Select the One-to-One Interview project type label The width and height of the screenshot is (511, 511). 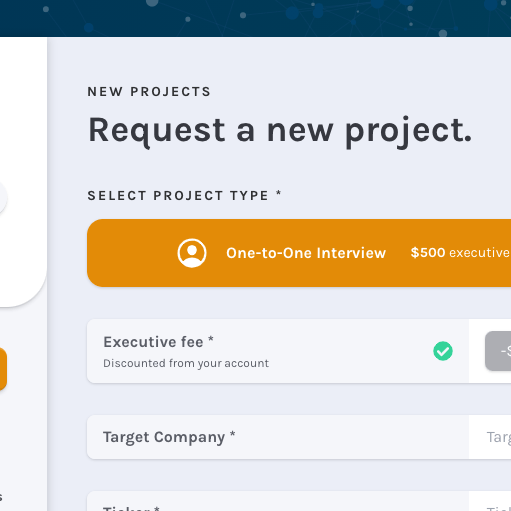pos(306,253)
